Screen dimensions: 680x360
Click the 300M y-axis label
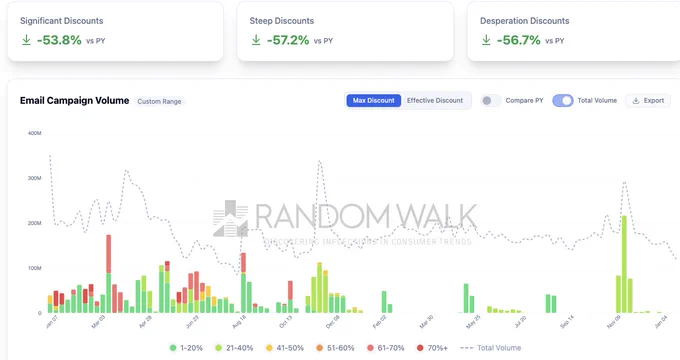[x=35, y=178]
